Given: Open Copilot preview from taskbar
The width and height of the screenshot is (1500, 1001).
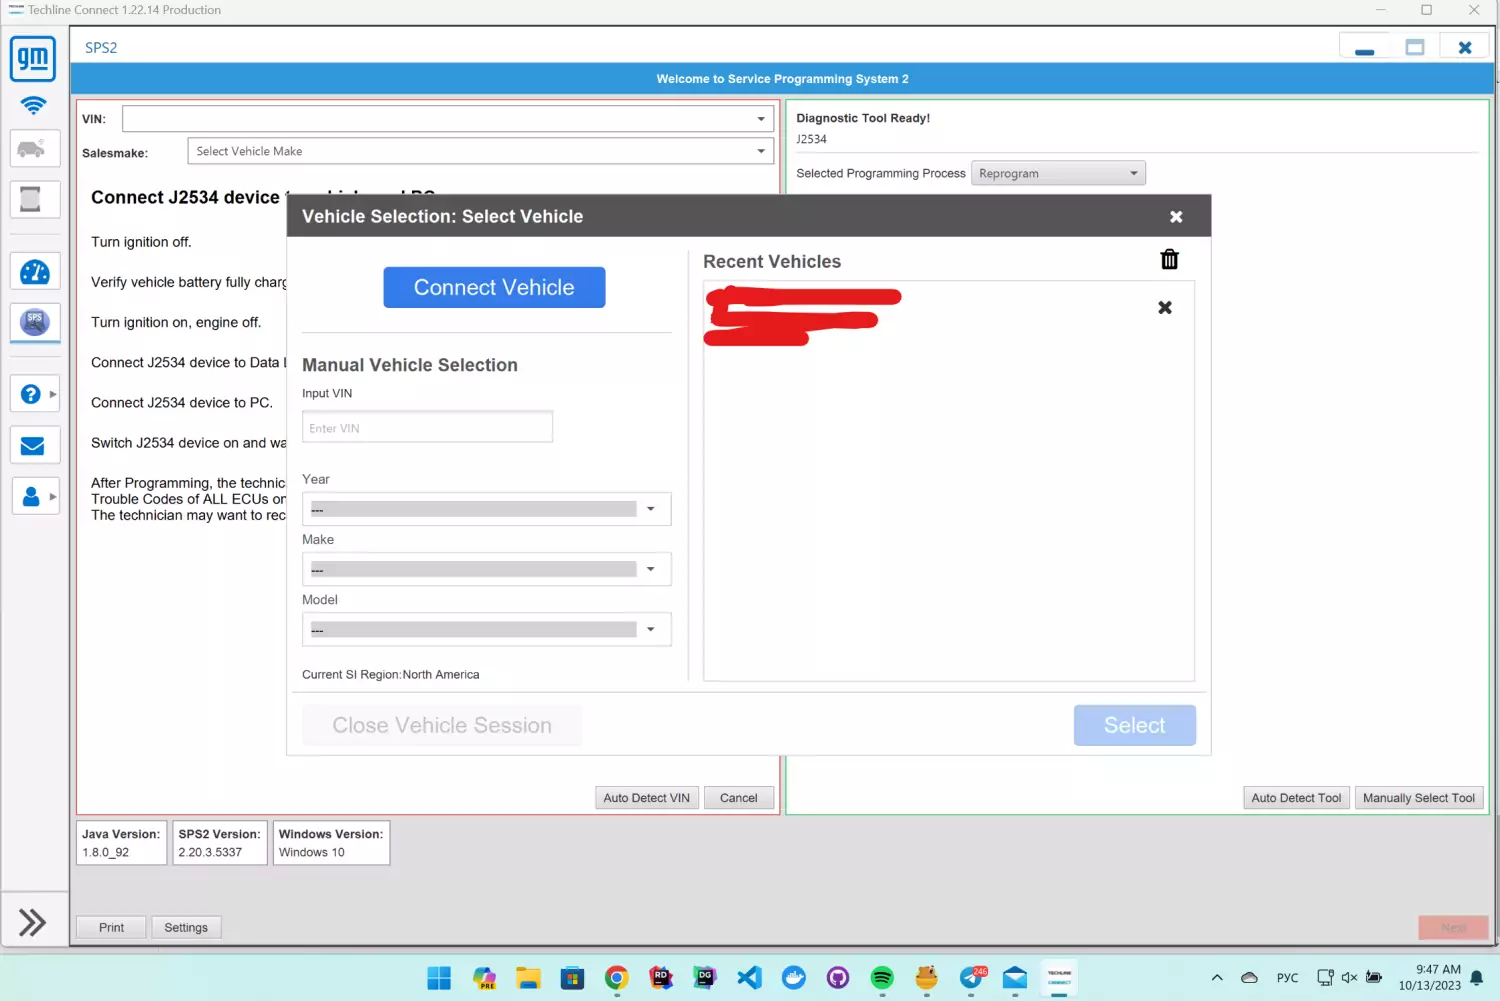Looking at the screenshot, I should point(484,978).
